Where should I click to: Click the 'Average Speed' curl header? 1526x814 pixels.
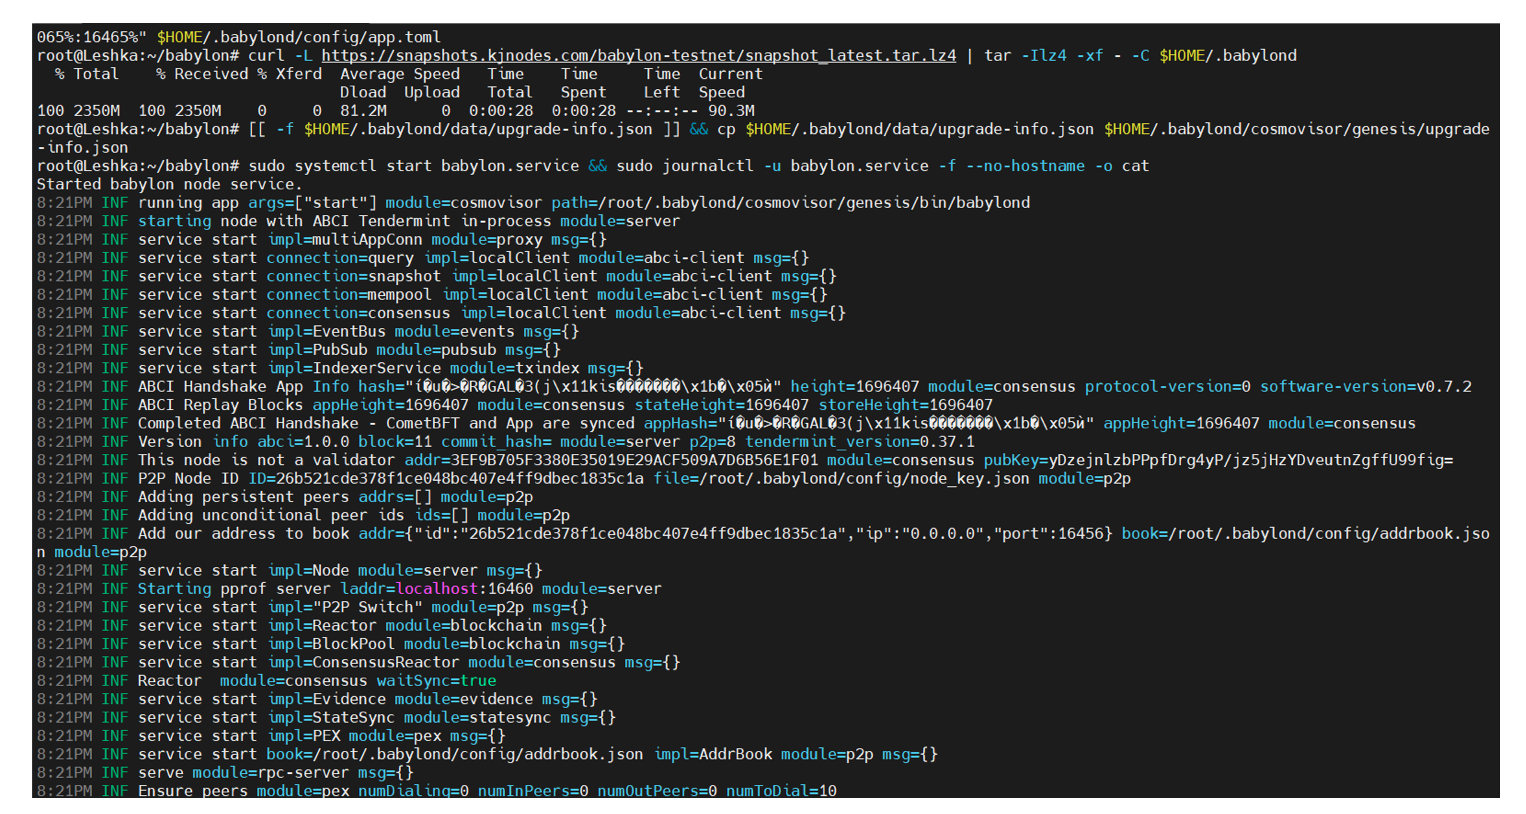pyautogui.click(x=400, y=74)
